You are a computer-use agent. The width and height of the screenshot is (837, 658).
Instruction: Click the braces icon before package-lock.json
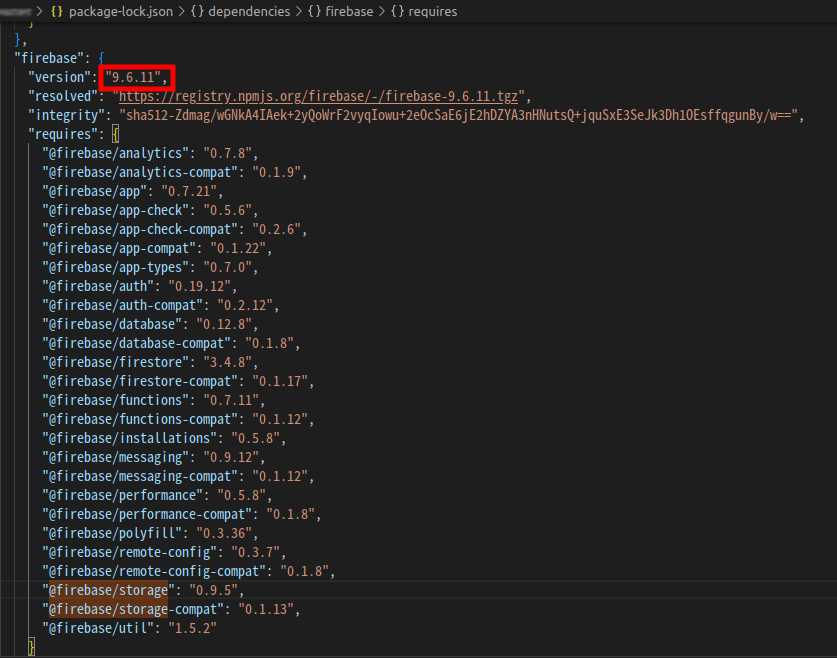(x=57, y=11)
